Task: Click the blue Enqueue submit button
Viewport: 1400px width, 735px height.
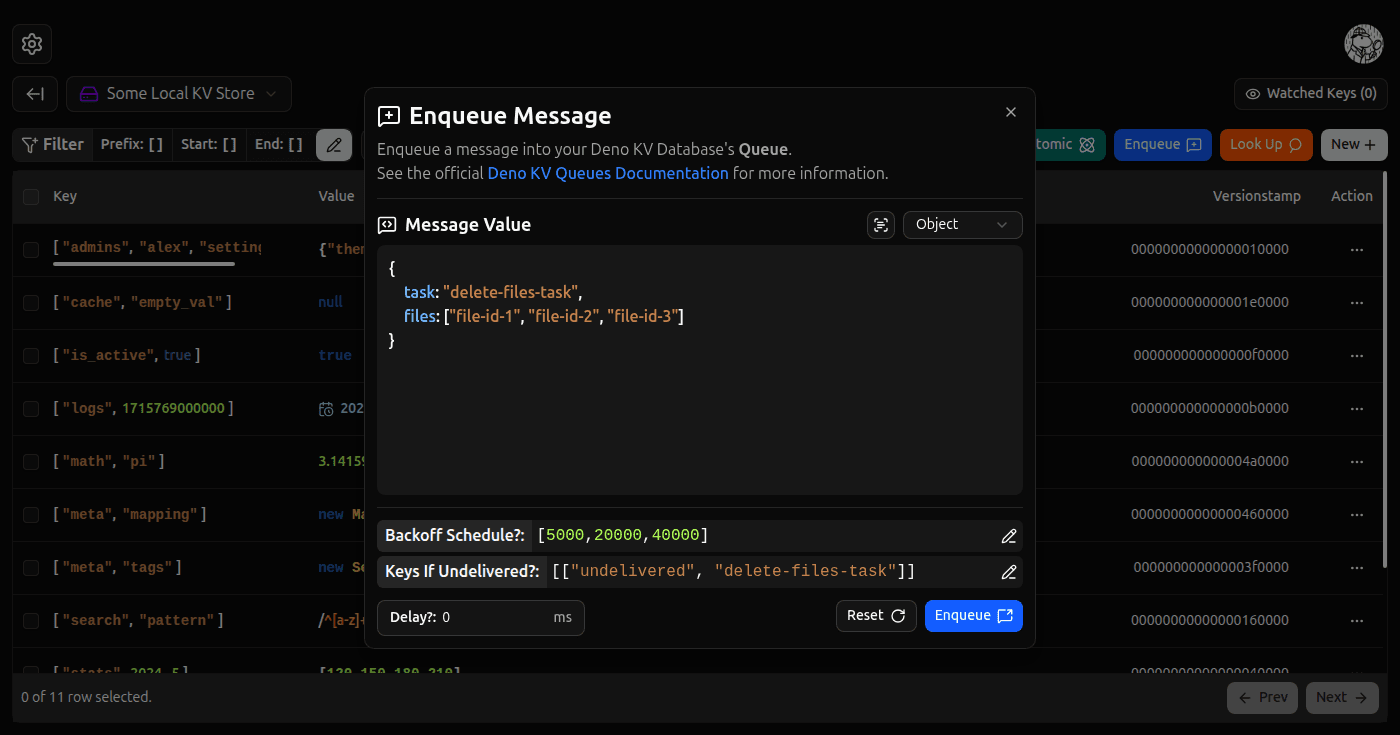Action: point(973,616)
